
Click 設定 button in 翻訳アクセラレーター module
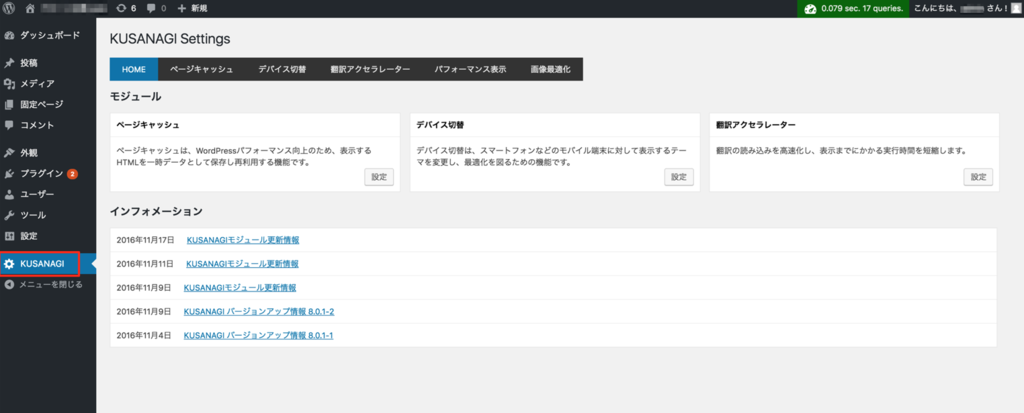(978, 177)
